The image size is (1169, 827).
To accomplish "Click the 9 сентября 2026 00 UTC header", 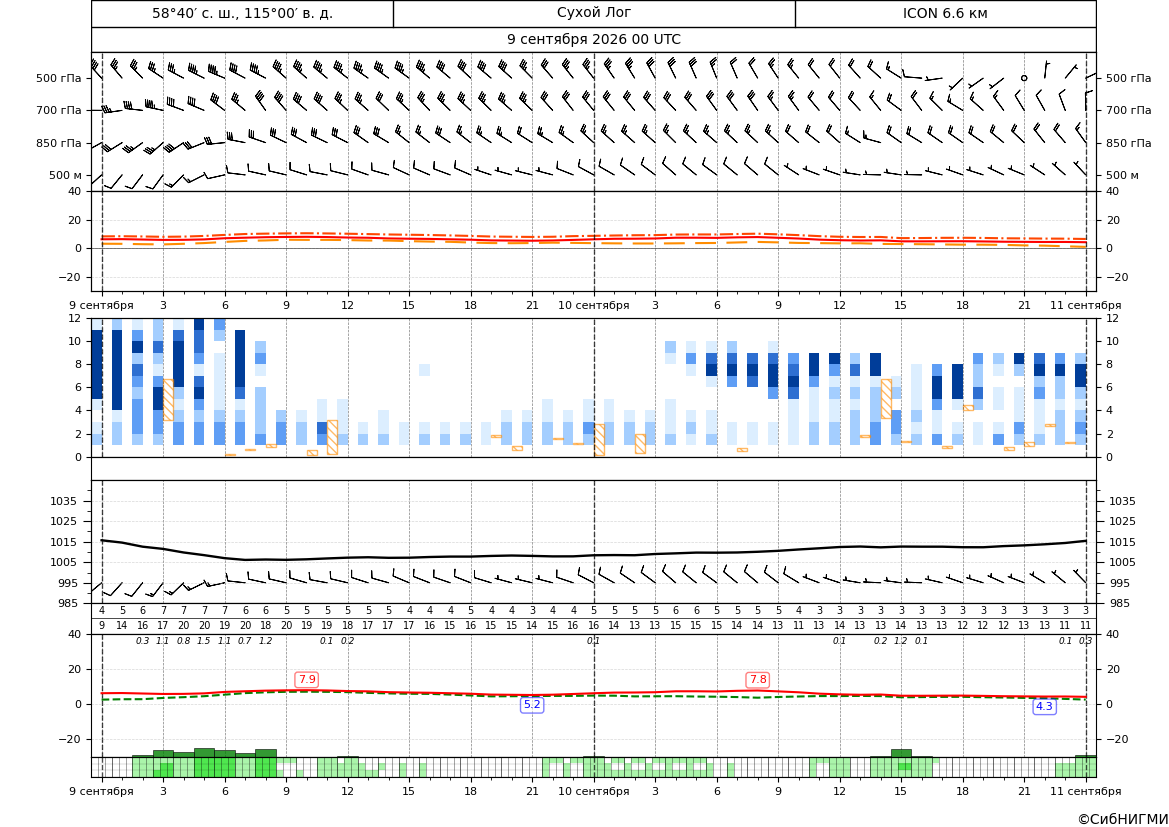I will [x=593, y=40].
